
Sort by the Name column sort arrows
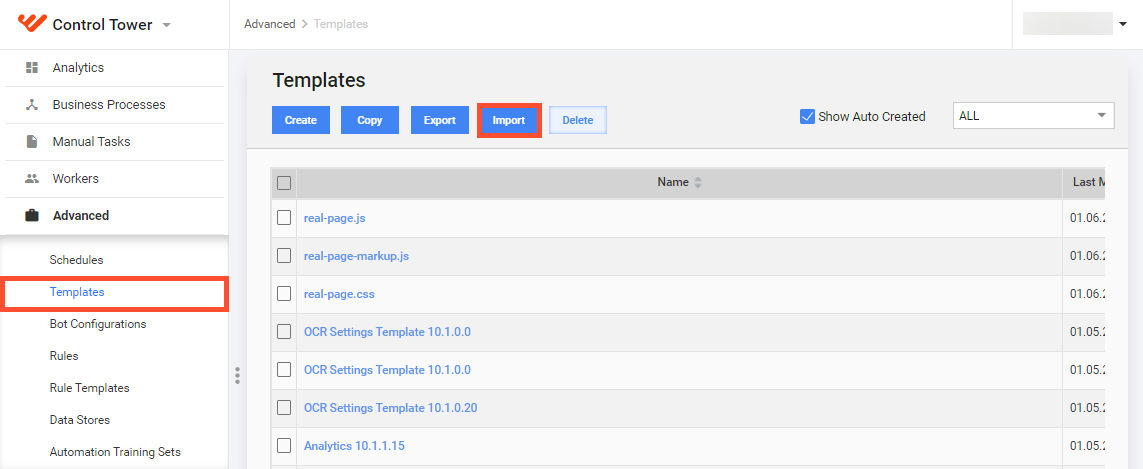[698, 182]
